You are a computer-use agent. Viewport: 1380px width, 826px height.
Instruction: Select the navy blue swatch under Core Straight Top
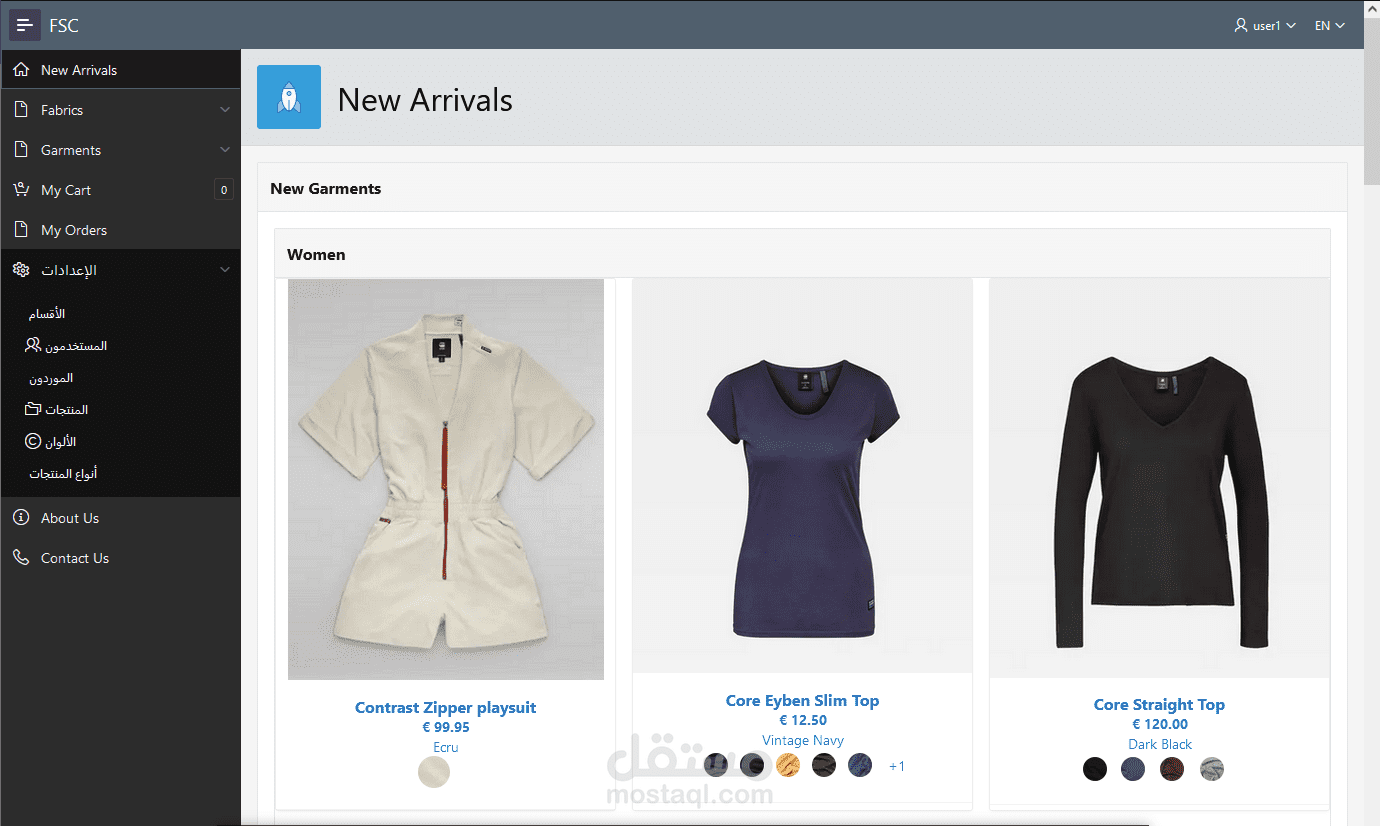[1133, 769]
